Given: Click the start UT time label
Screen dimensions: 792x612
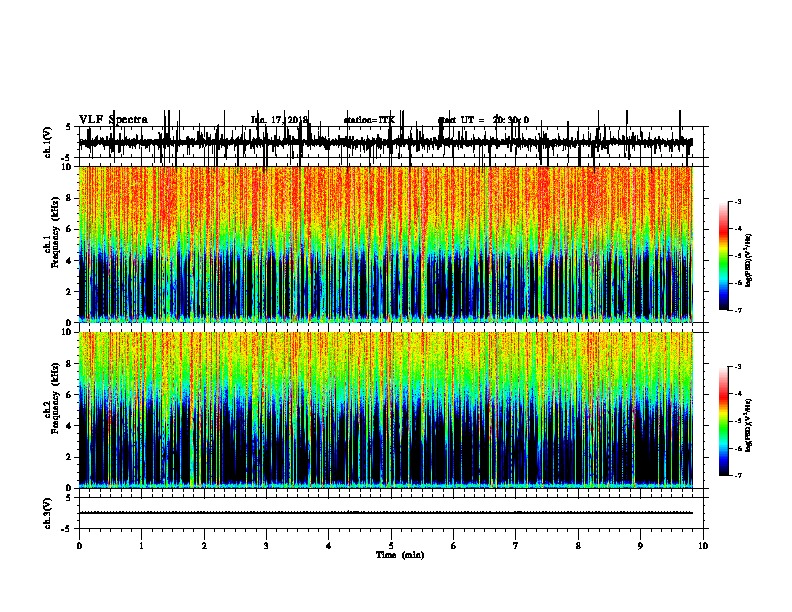Looking at the screenshot, I should [483, 120].
